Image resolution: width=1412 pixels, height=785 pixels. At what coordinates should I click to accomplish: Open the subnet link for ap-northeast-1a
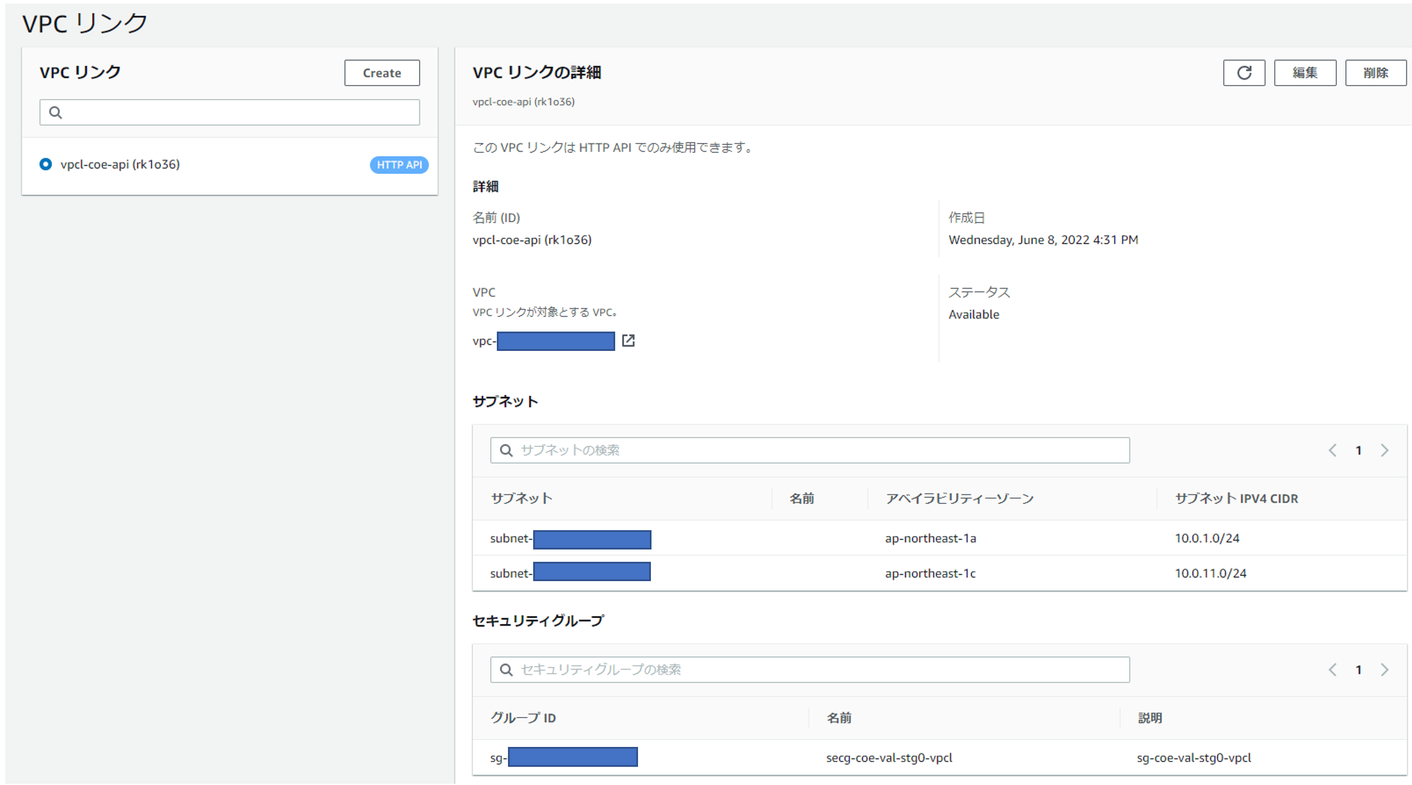pos(570,539)
